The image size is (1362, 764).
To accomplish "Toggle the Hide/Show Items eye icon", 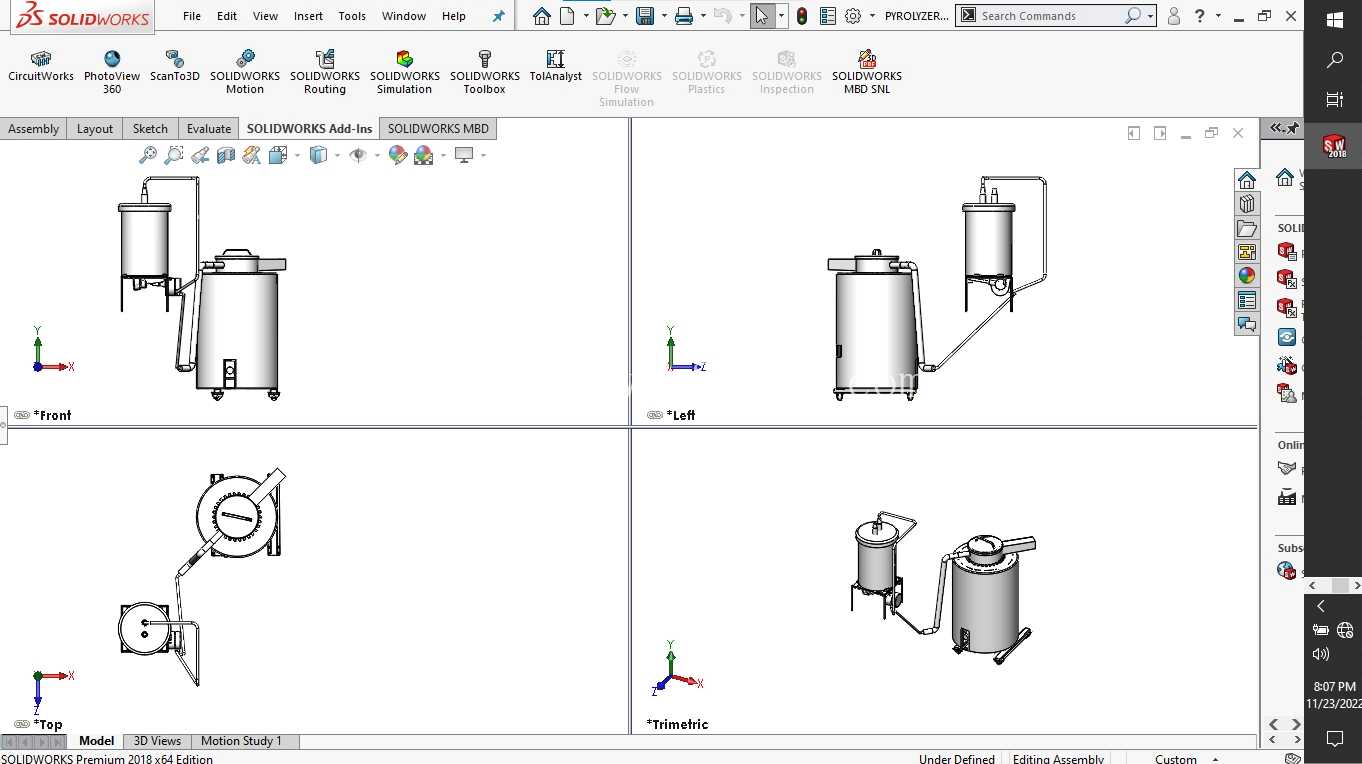I will point(358,155).
